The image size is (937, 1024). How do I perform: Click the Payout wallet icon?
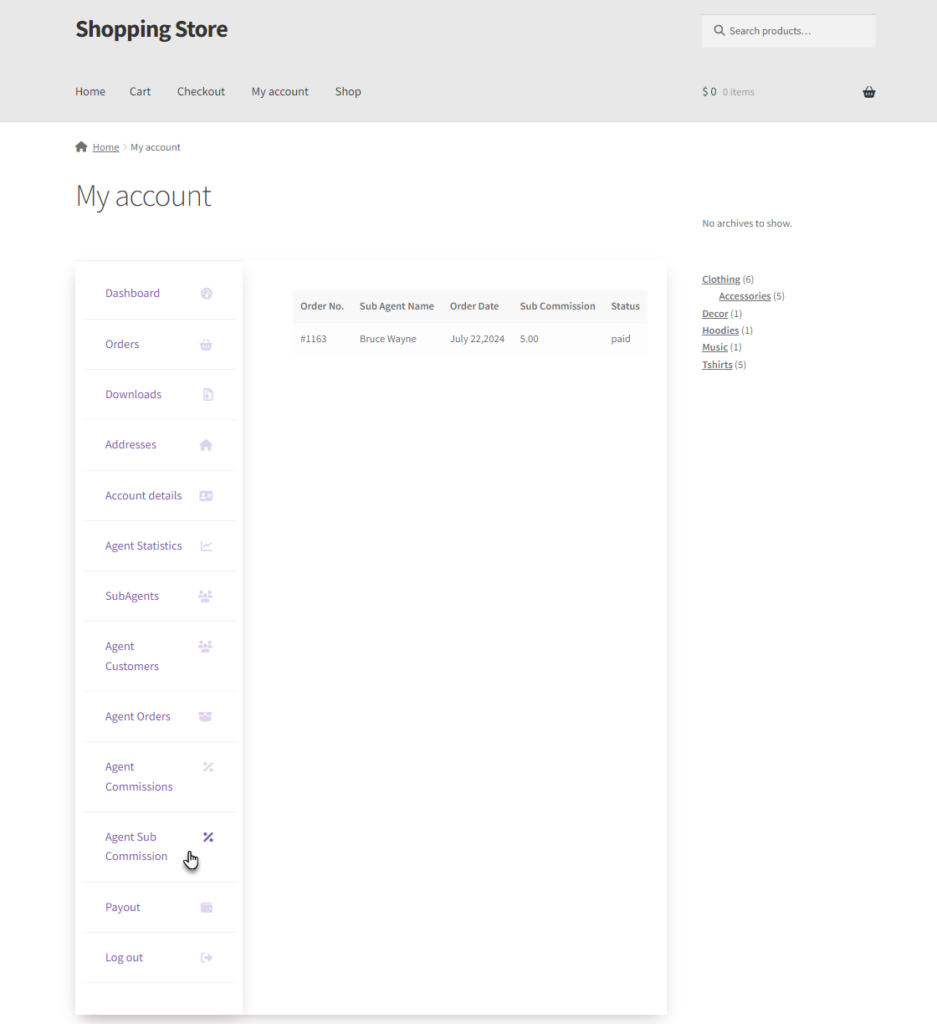click(206, 907)
